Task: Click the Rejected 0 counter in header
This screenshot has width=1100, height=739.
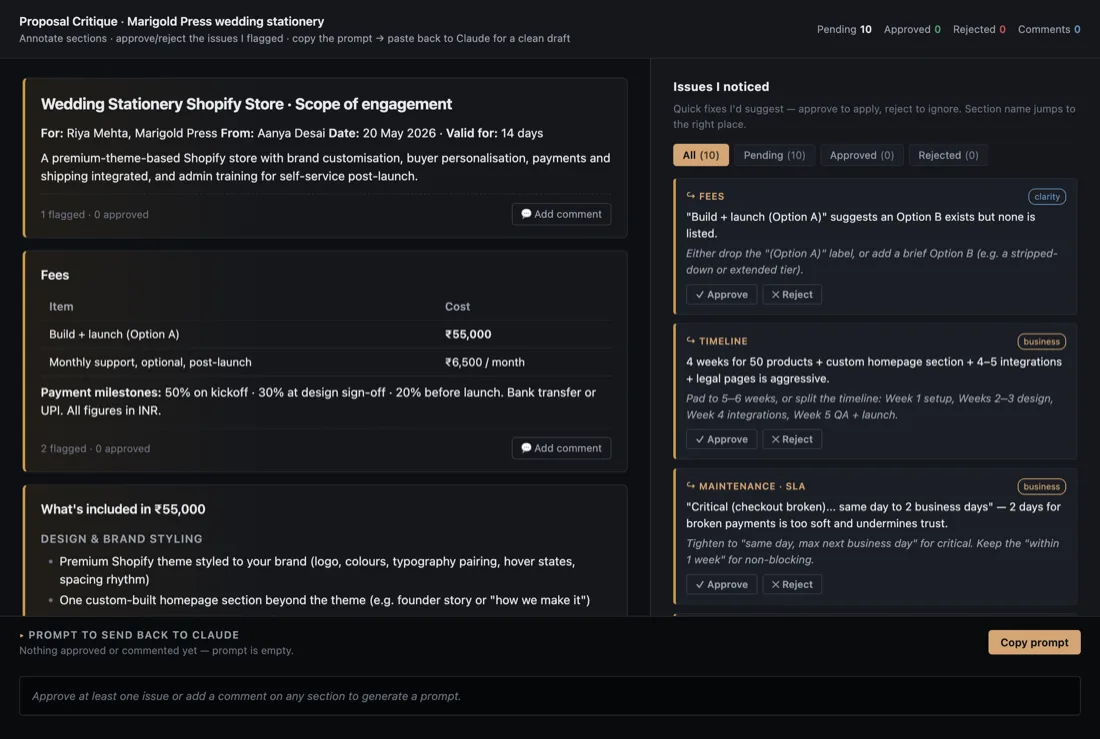Action: (x=979, y=29)
